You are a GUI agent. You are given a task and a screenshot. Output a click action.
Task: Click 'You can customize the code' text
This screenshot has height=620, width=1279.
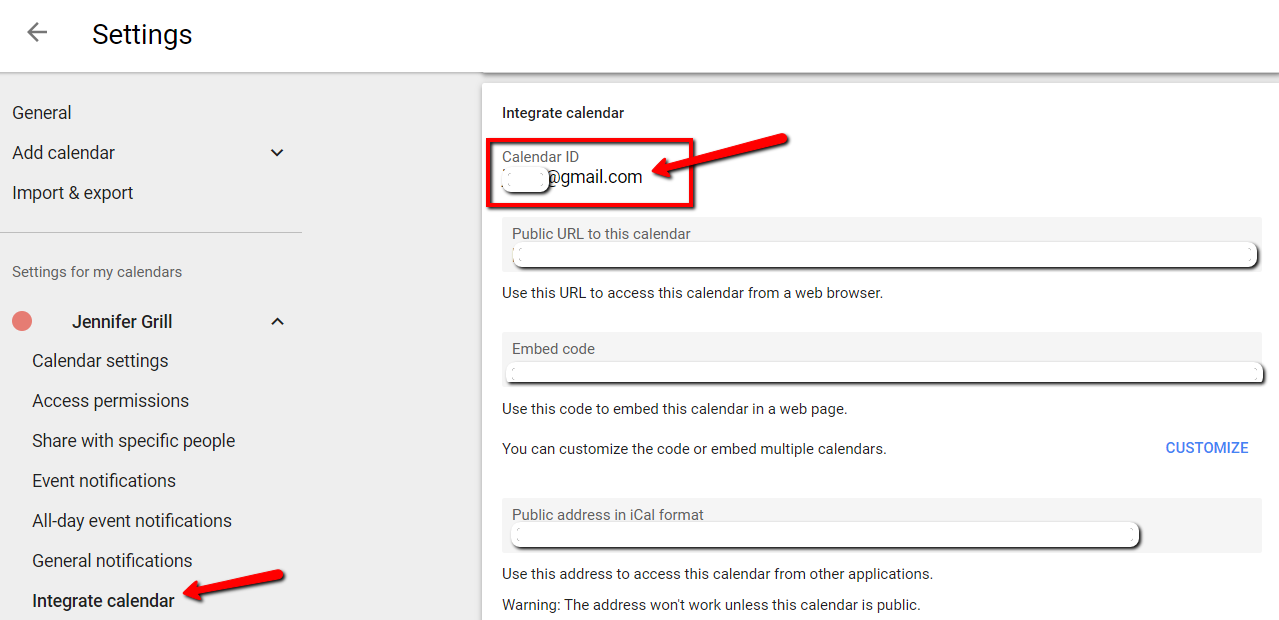(x=694, y=449)
